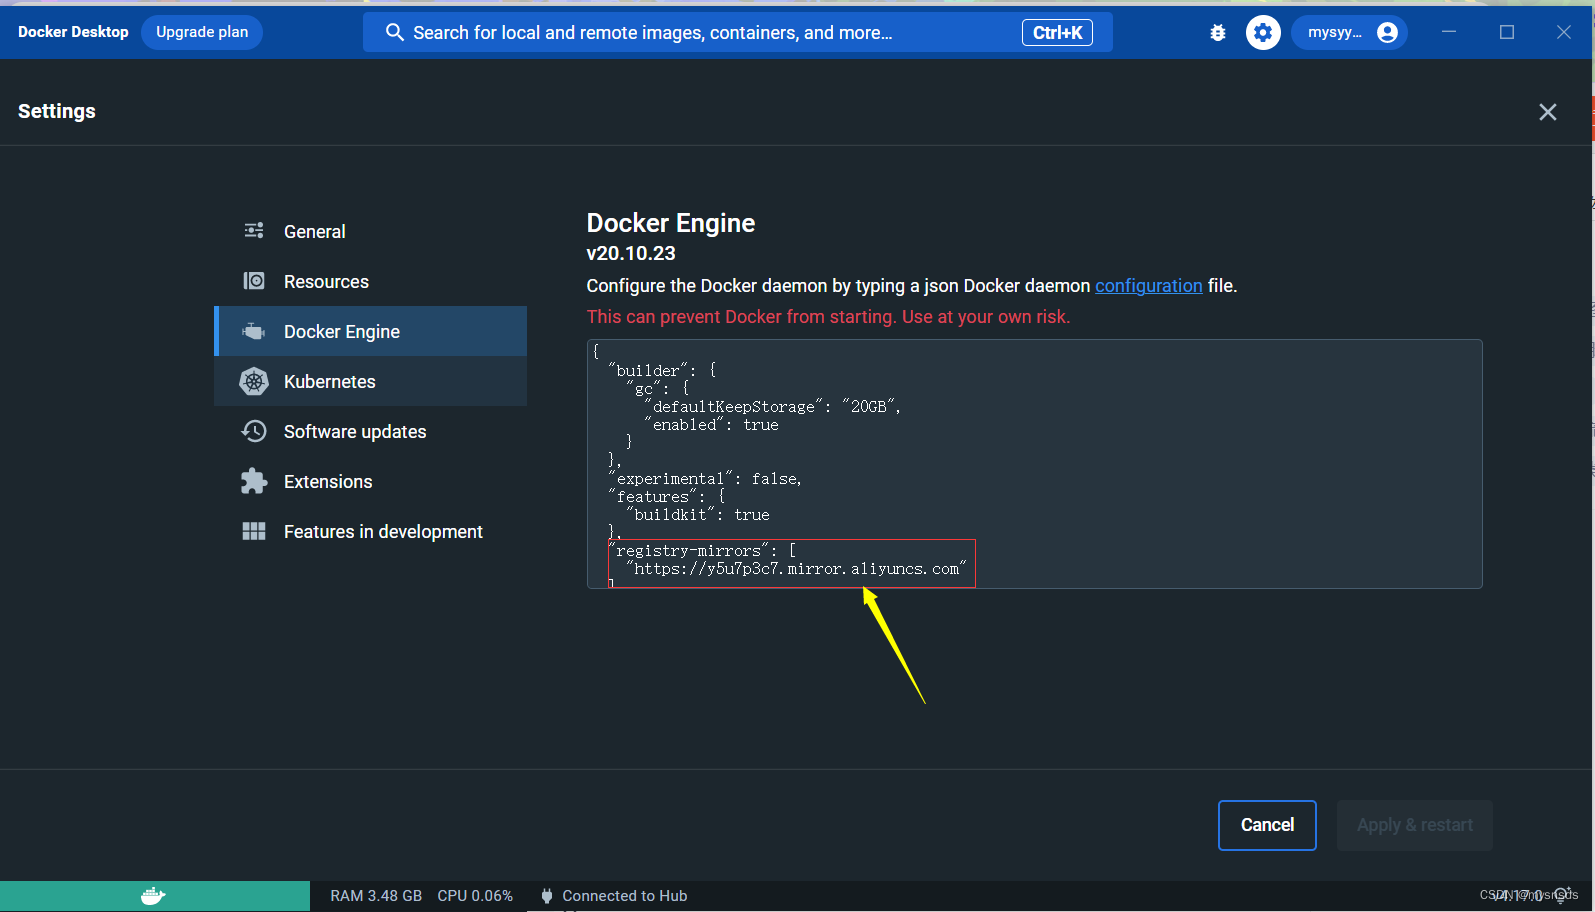
Task: Click the RAM 3.48 GB status
Action: [376, 896]
